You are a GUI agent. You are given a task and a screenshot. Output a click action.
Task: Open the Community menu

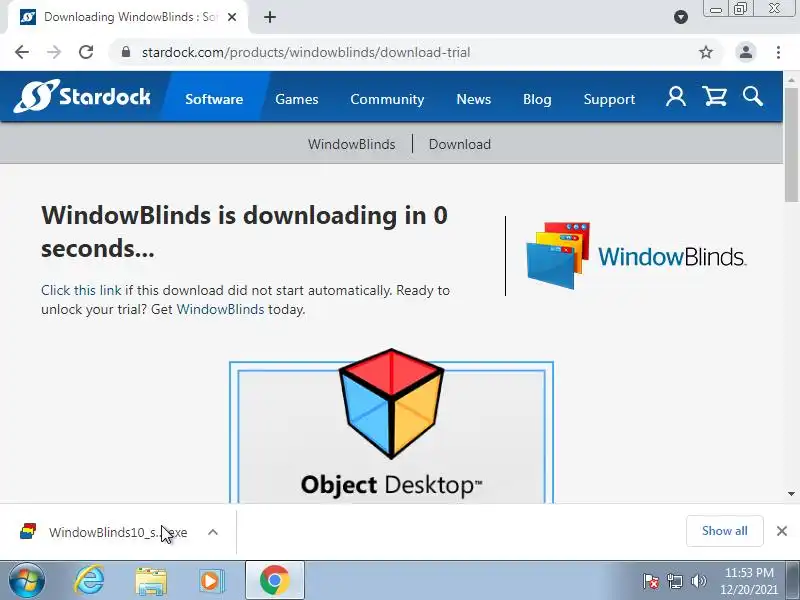coord(387,98)
